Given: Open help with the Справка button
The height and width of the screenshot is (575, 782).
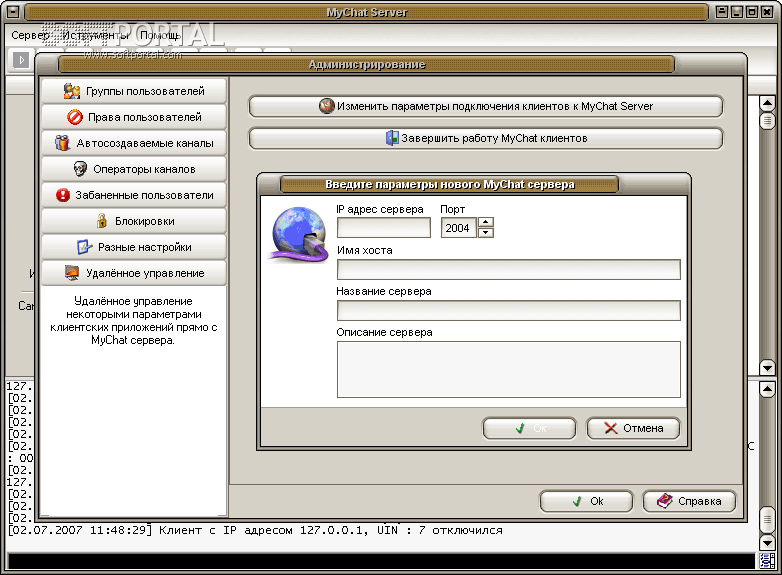Looking at the screenshot, I should pyautogui.click(x=689, y=501).
